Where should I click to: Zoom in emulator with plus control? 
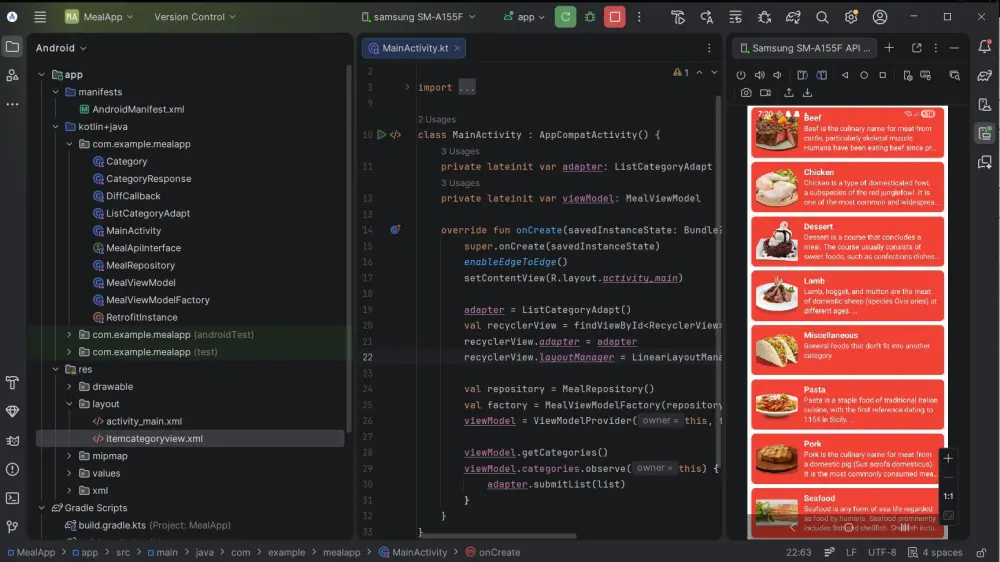tap(948, 459)
